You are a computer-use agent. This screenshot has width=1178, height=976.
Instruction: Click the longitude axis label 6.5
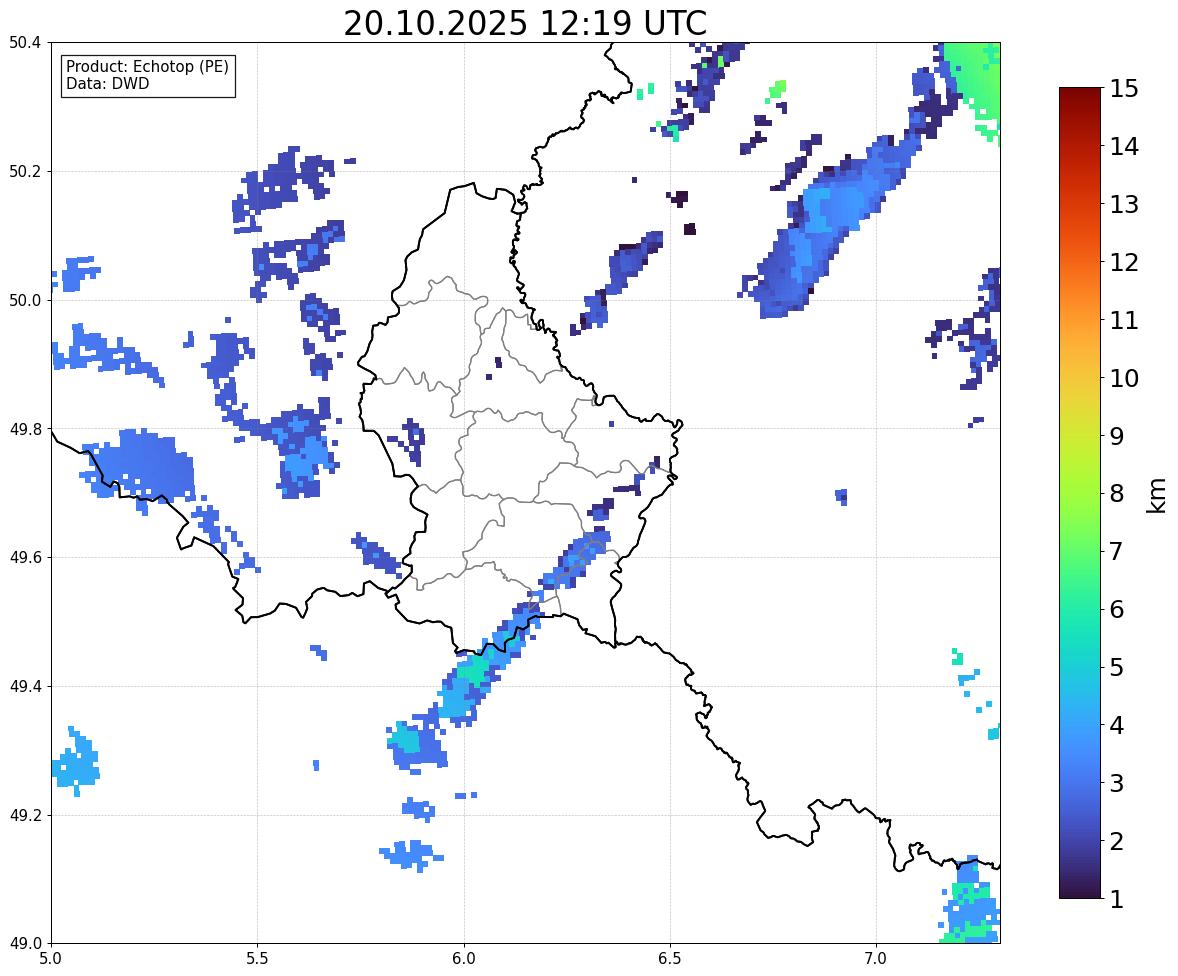[670, 959]
